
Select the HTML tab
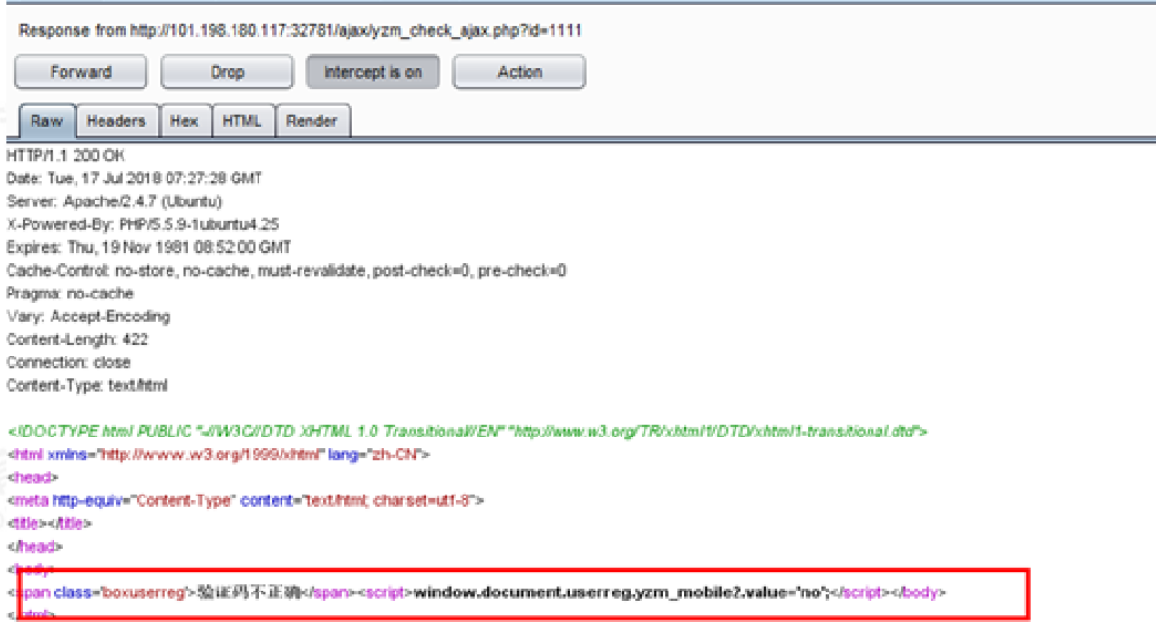[243, 121]
